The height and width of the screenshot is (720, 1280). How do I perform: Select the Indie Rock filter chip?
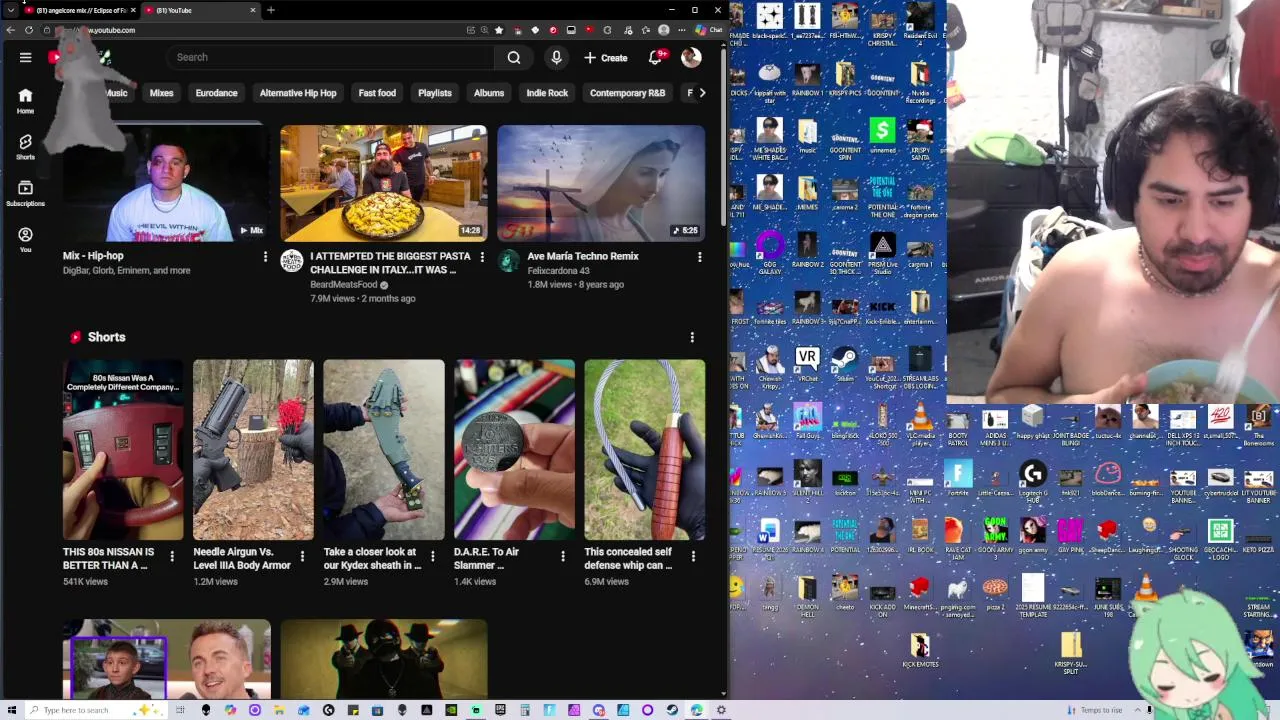pos(547,93)
